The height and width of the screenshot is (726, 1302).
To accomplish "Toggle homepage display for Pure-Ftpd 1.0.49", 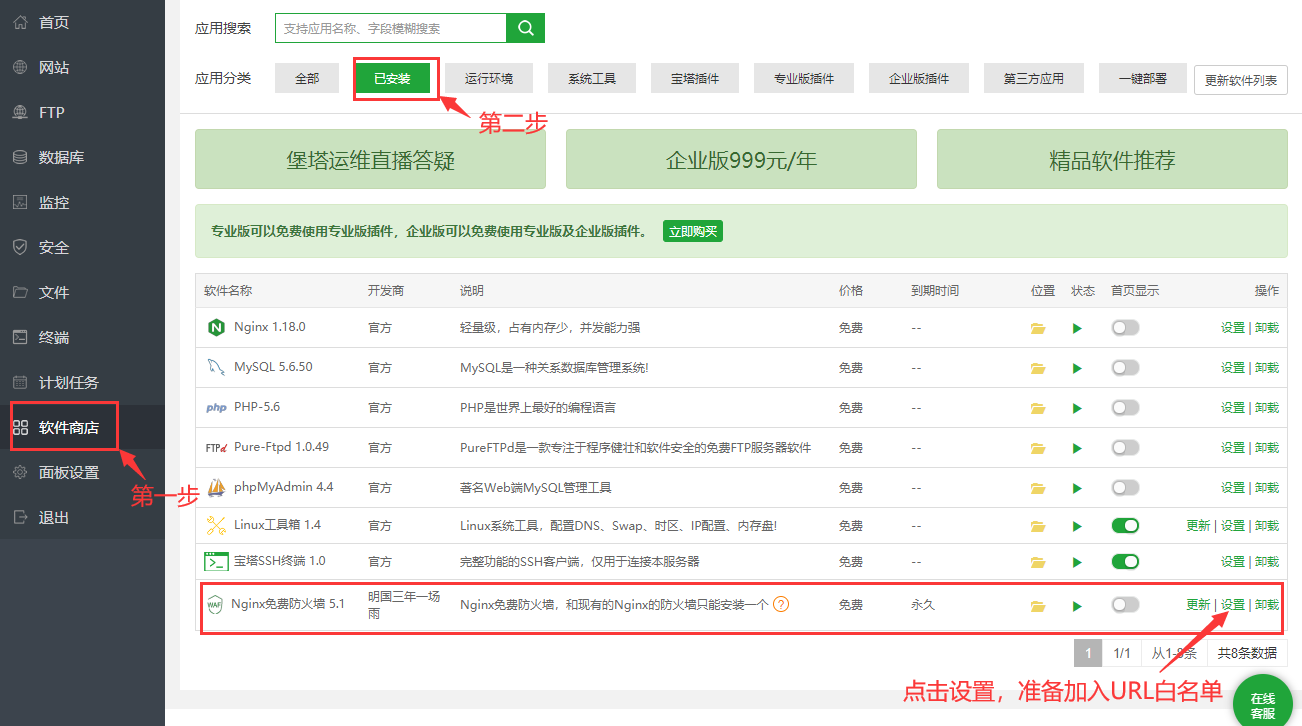I will [x=1125, y=448].
